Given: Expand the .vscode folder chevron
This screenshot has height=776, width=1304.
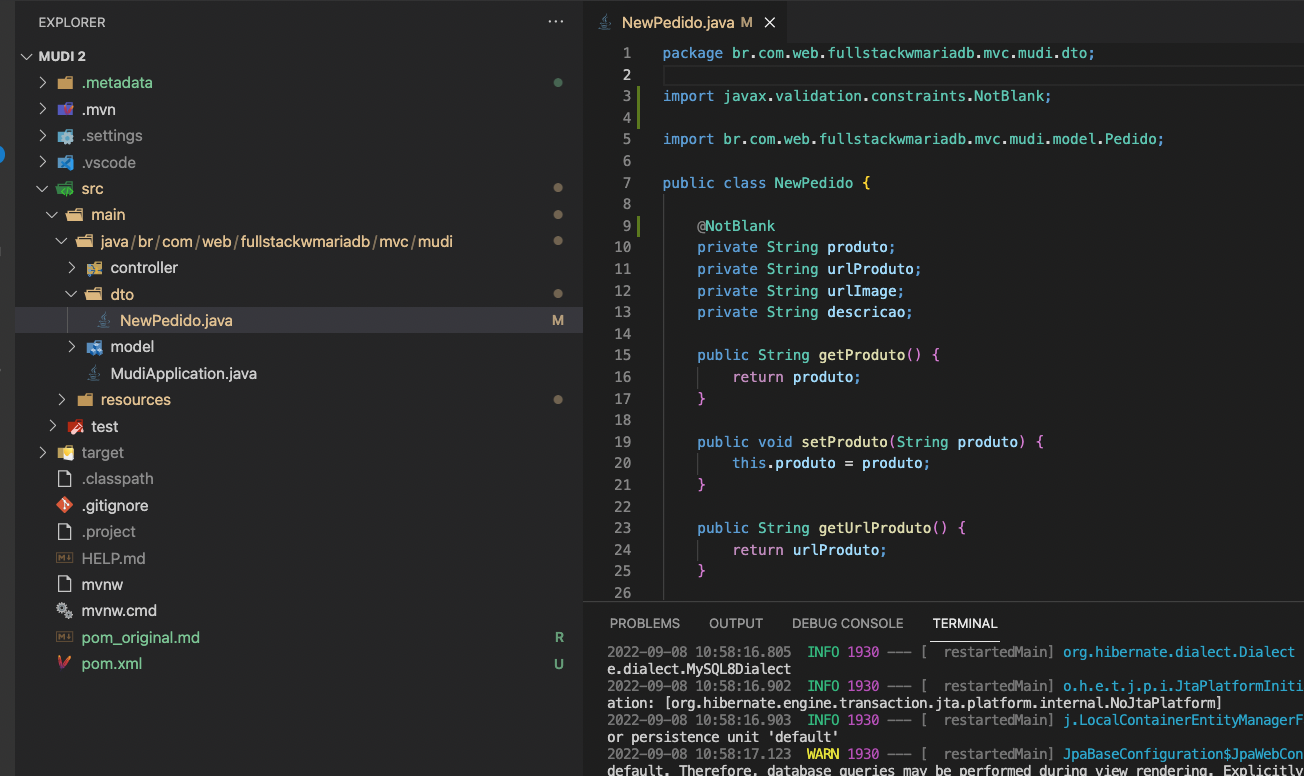Looking at the screenshot, I should click(x=42, y=162).
